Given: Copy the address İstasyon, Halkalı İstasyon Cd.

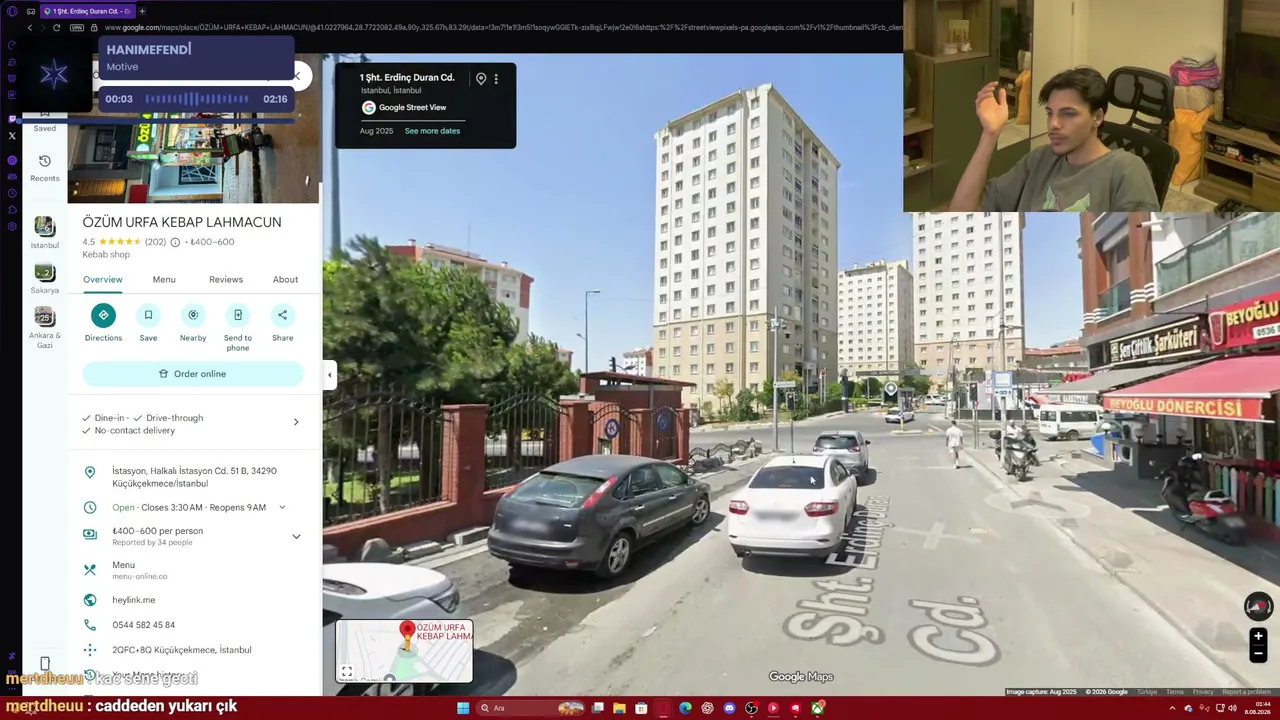Looking at the screenshot, I should click(193, 477).
